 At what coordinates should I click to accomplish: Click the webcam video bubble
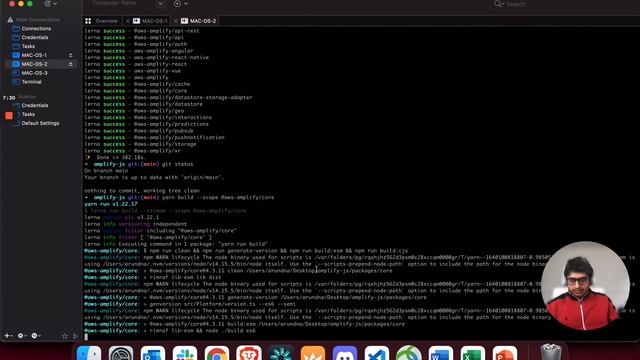[585, 285]
